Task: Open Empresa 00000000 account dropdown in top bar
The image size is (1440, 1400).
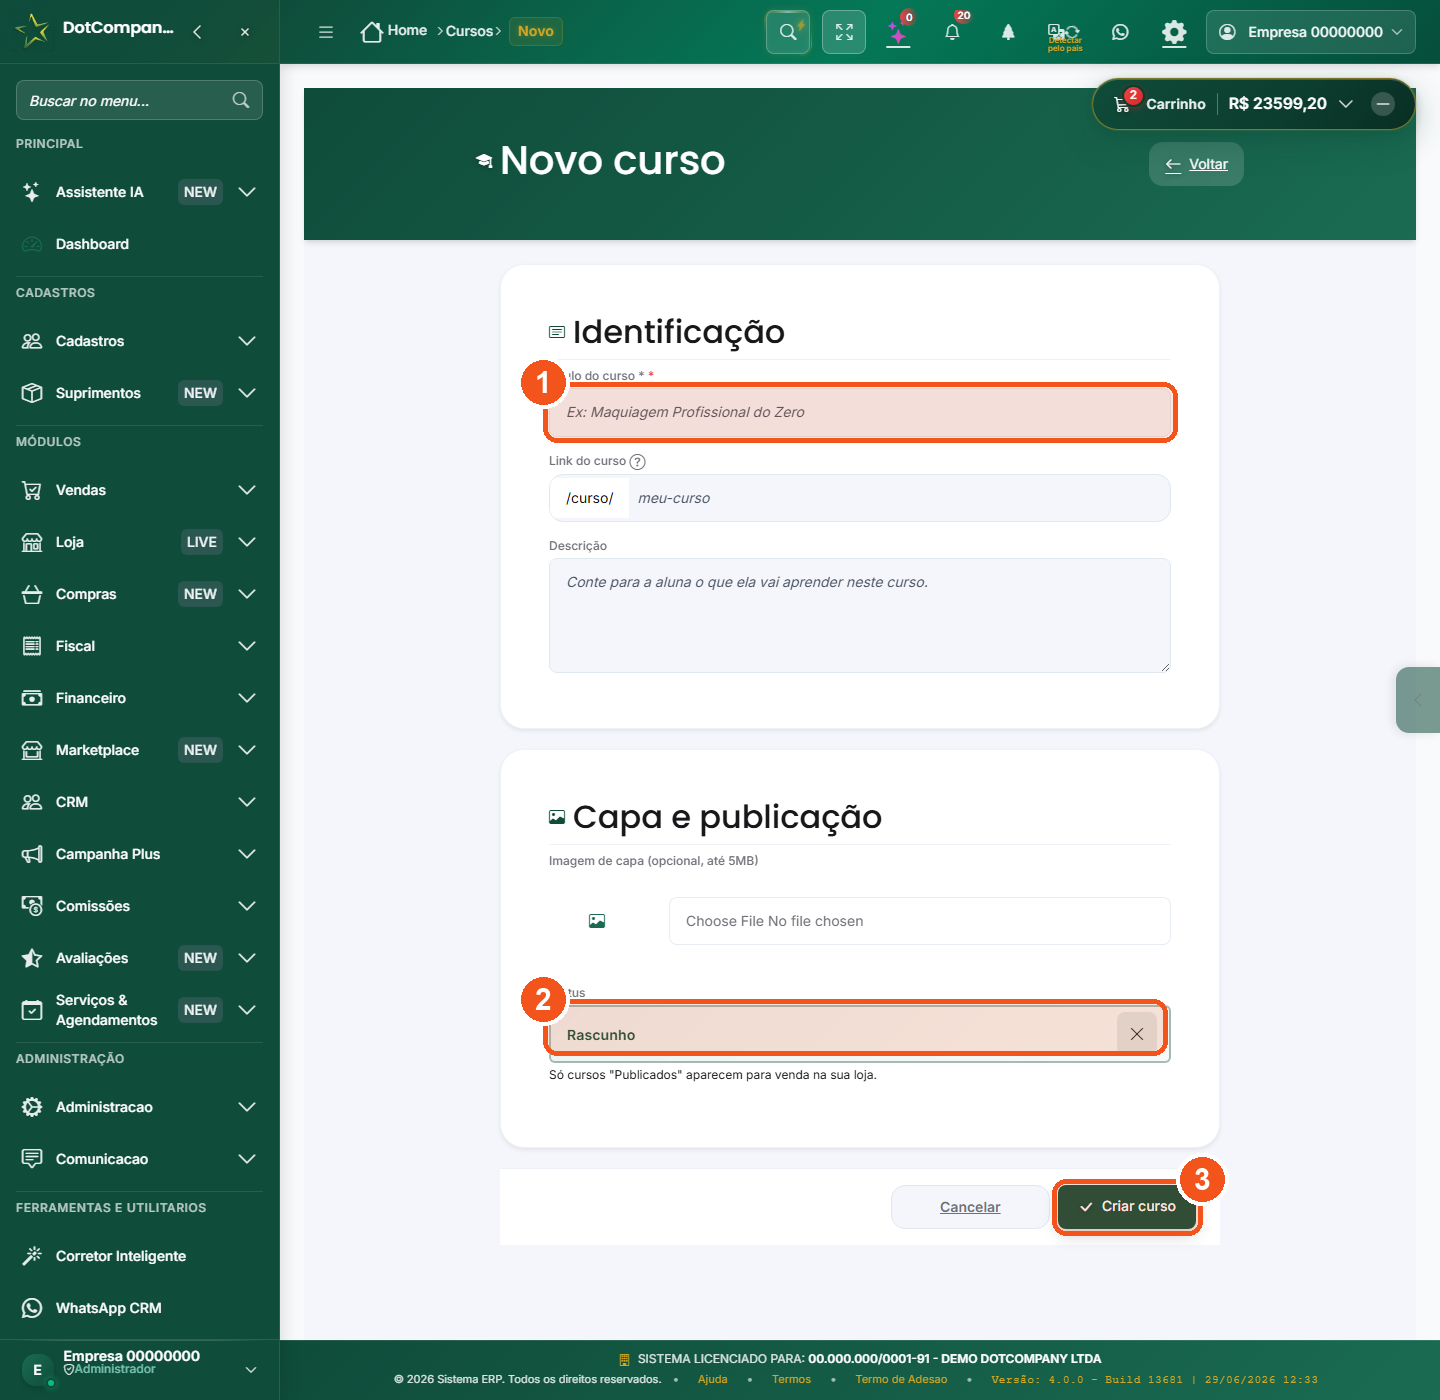Action: [1310, 32]
